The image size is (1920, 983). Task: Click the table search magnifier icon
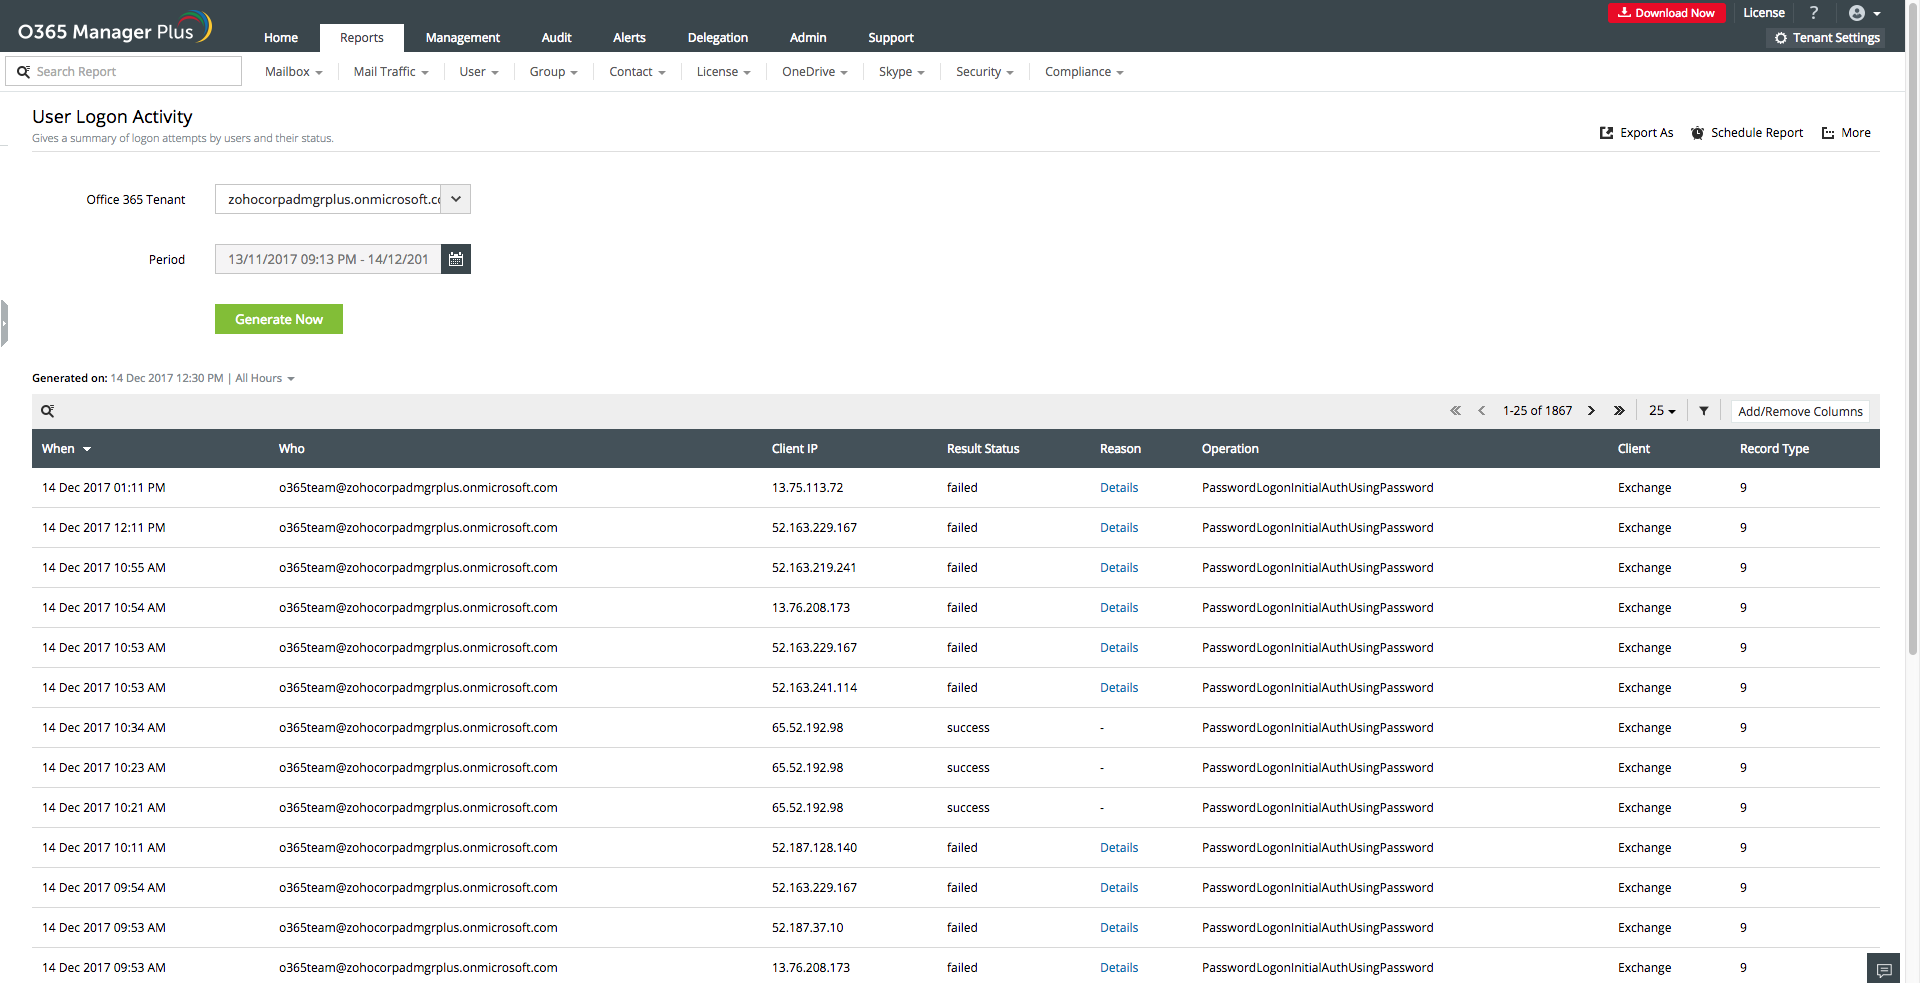(47, 411)
